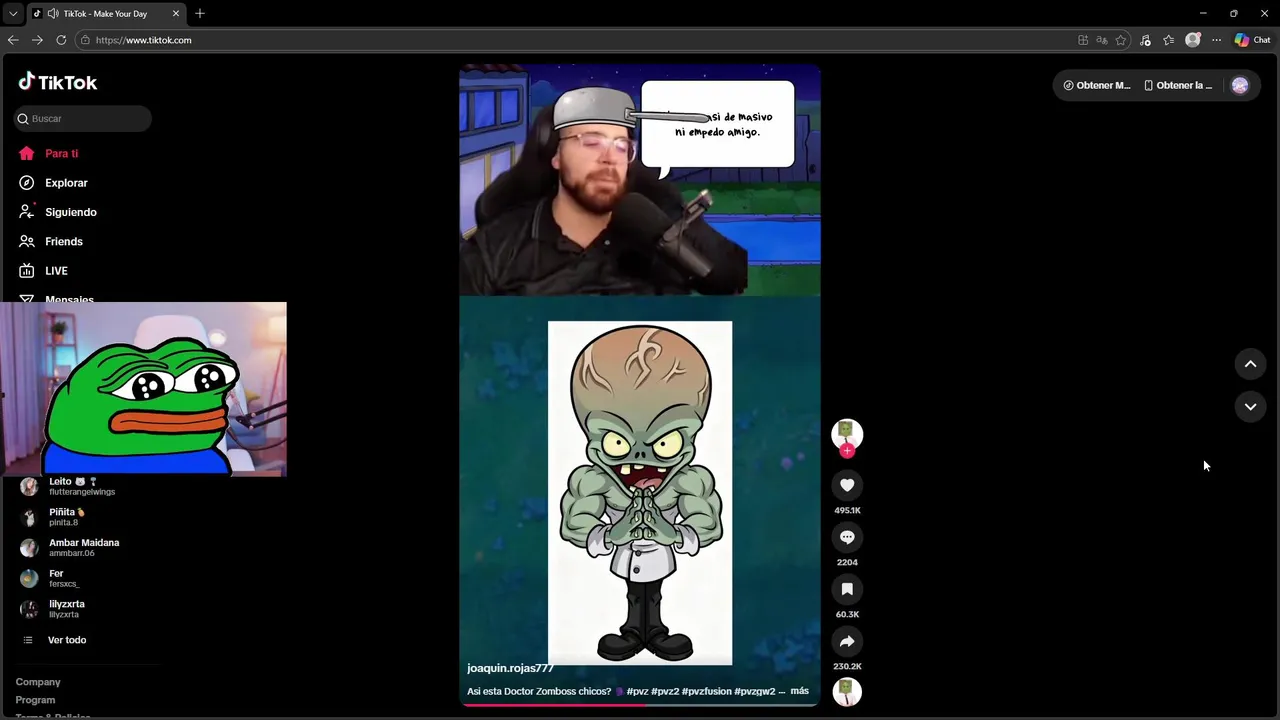Click the browser back arrow
The width and height of the screenshot is (1280, 720).
[13, 40]
